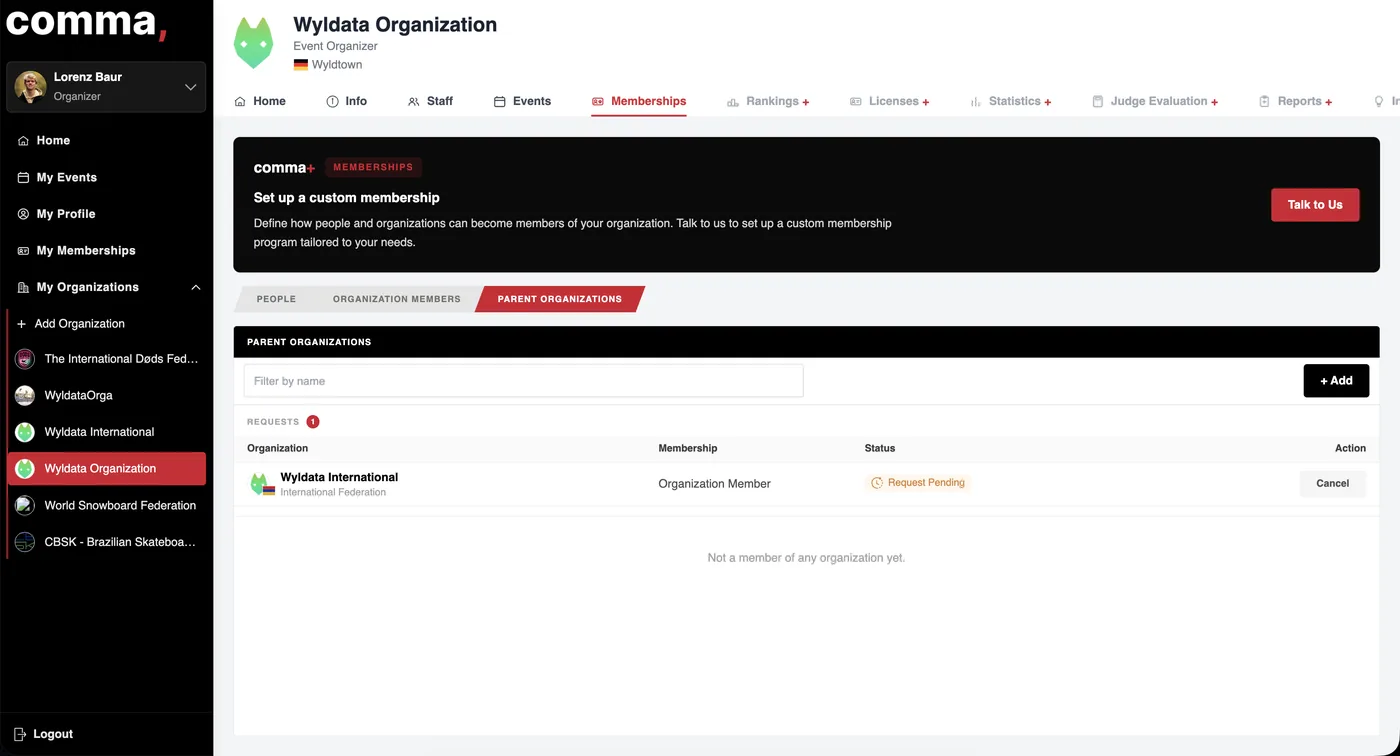
Task: Click My Memberships card icon
Action: pos(23,251)
